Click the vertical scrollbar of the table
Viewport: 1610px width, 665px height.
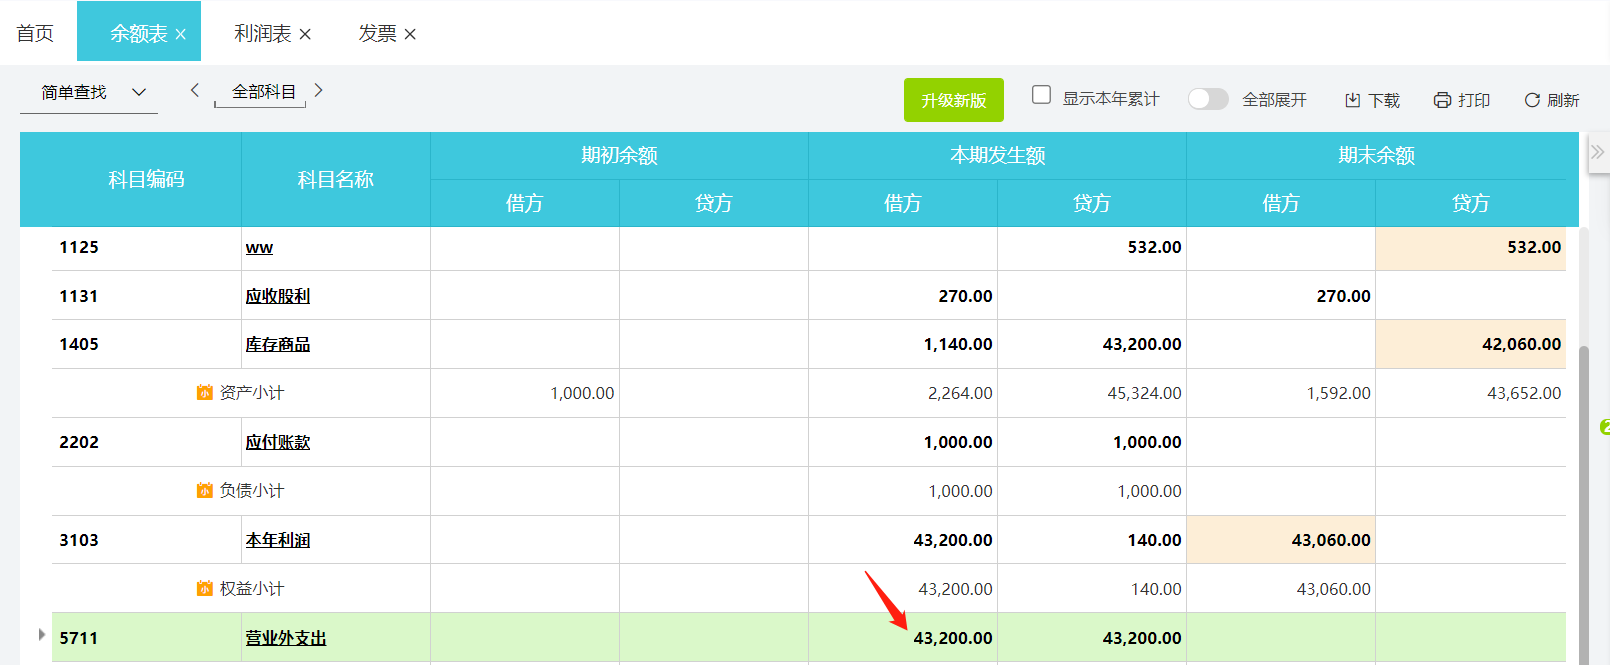[x=1583, y=500]
